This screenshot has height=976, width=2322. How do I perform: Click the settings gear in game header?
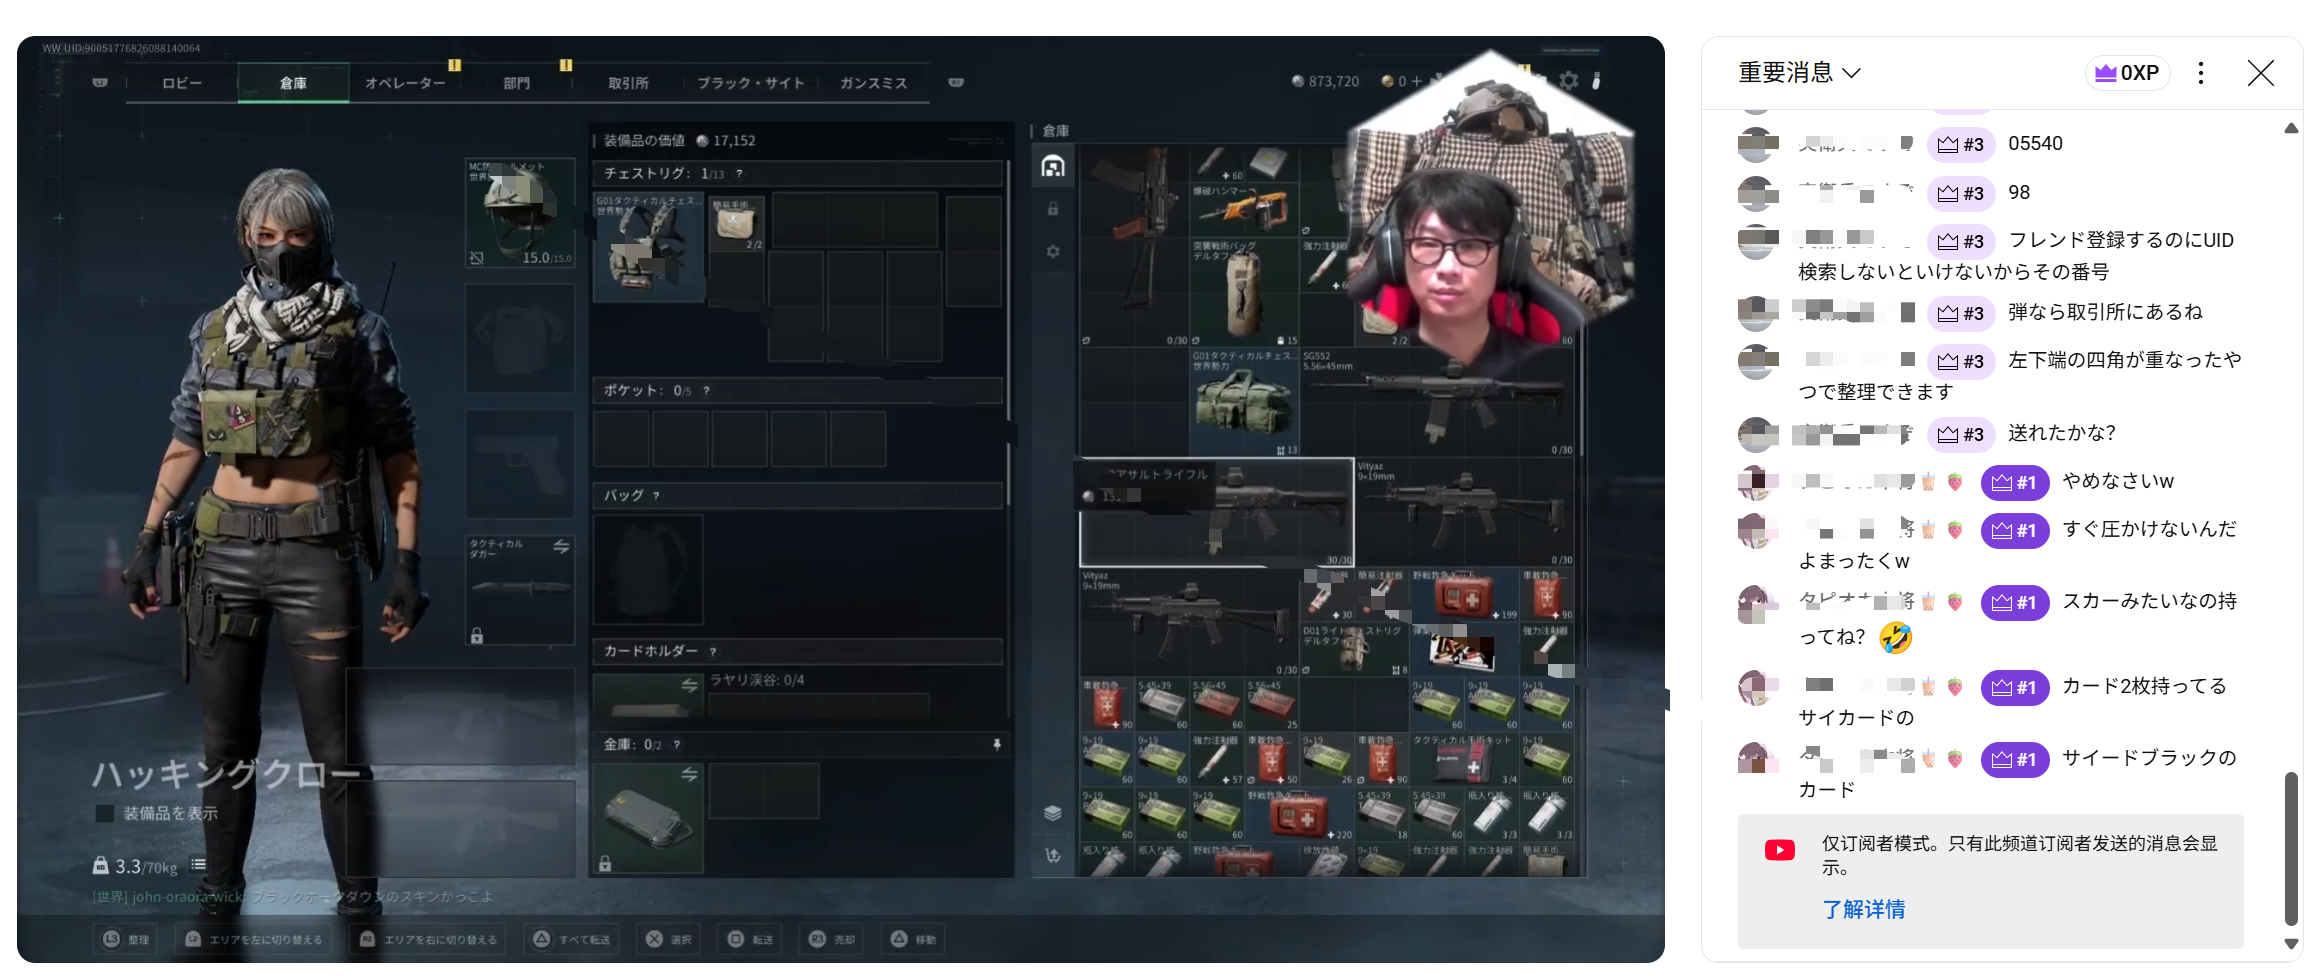[1568, 80]
